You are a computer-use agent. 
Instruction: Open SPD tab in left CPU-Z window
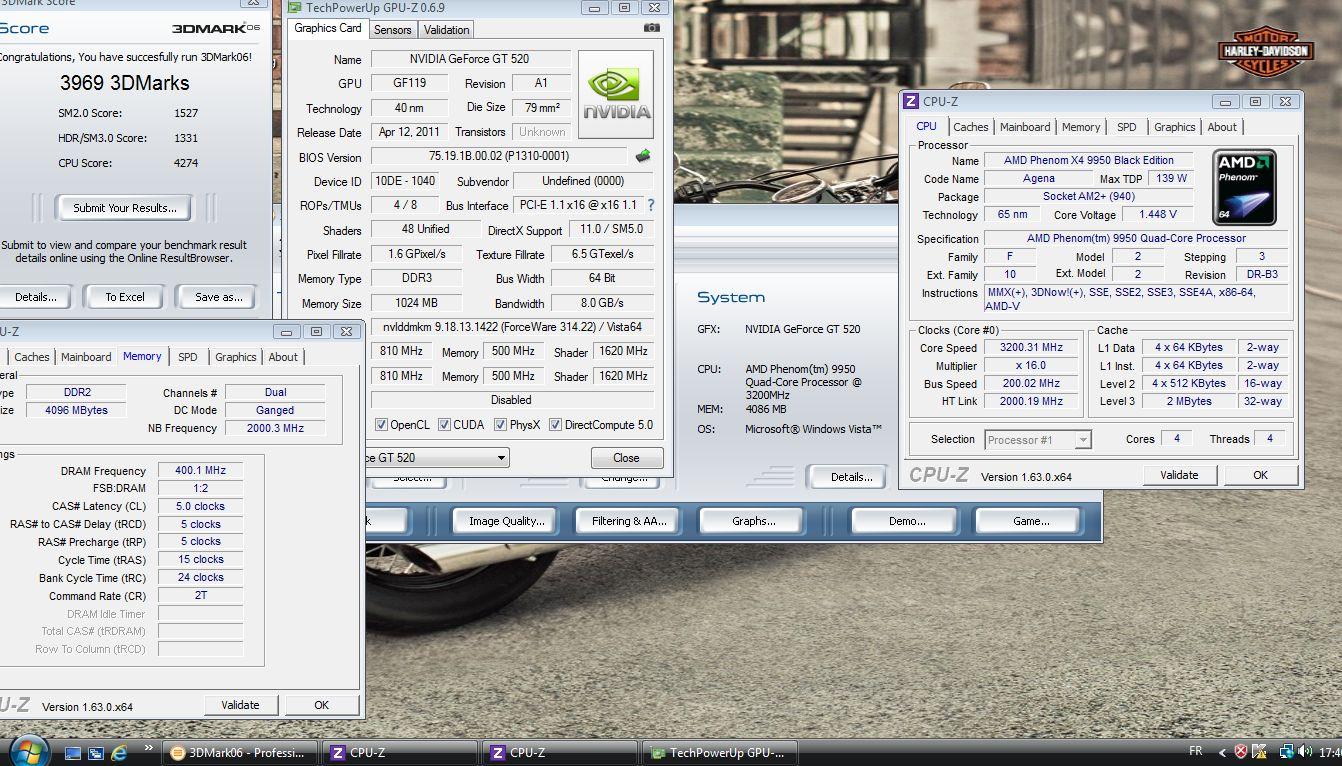pos(188,357)
